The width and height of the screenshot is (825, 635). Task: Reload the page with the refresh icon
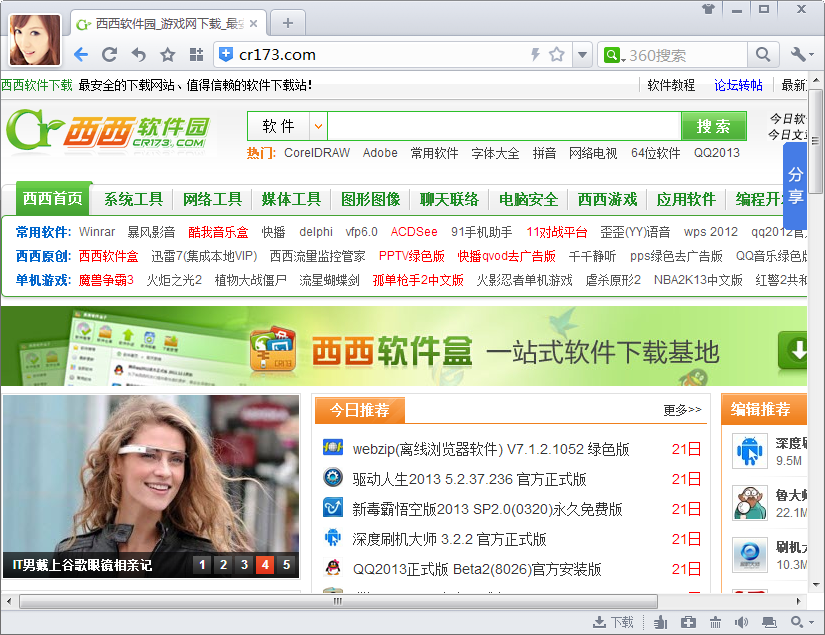[x=109, y=54]
